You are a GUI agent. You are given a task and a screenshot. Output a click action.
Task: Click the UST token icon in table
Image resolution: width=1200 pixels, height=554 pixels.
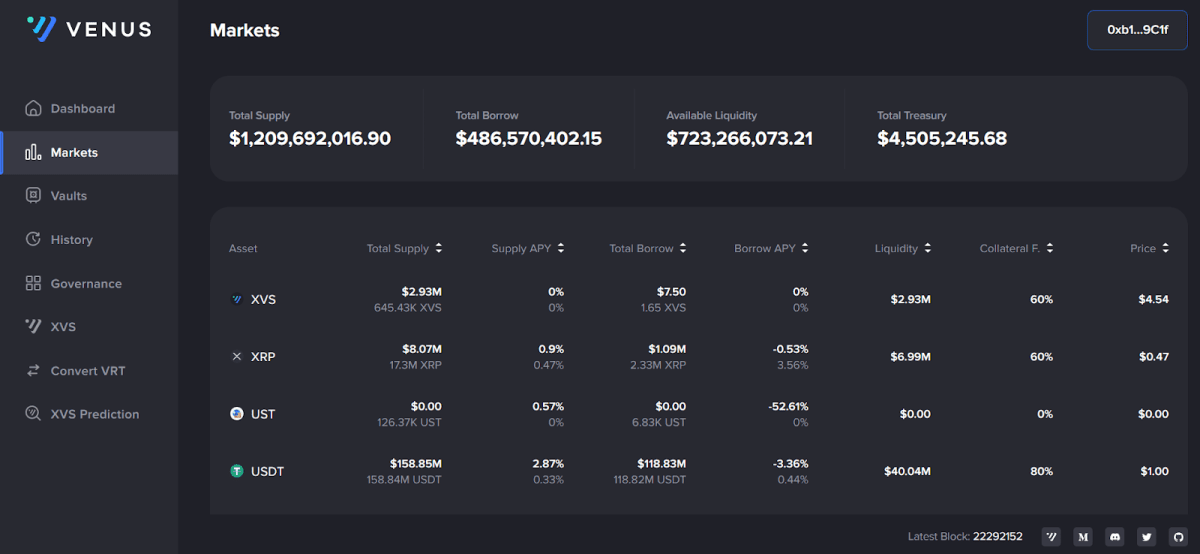[237, 413]
